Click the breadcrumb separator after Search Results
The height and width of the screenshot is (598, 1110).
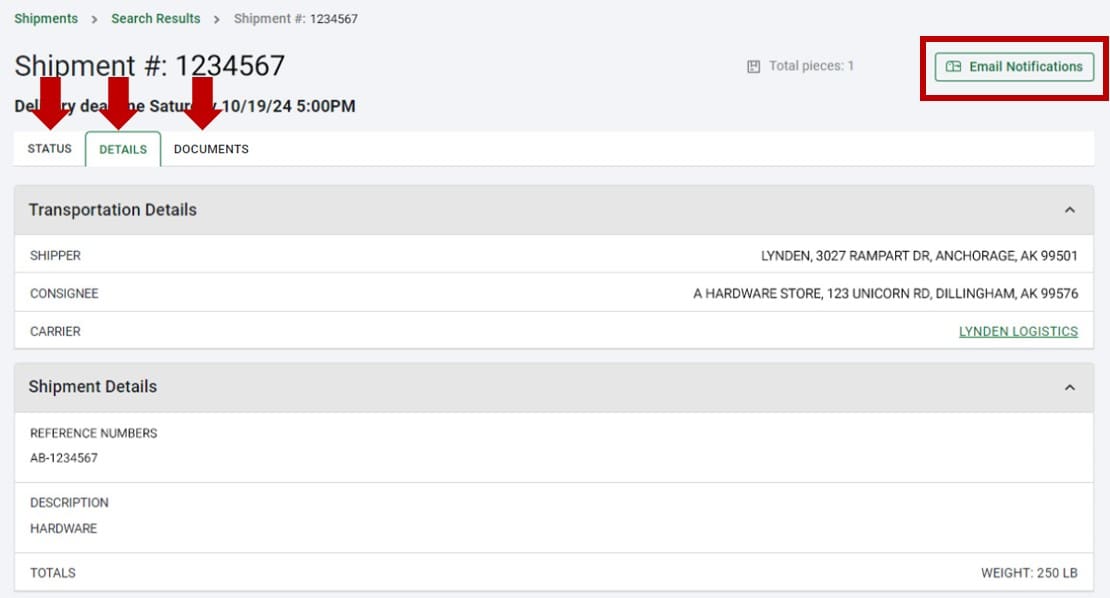tap(217, 19)
